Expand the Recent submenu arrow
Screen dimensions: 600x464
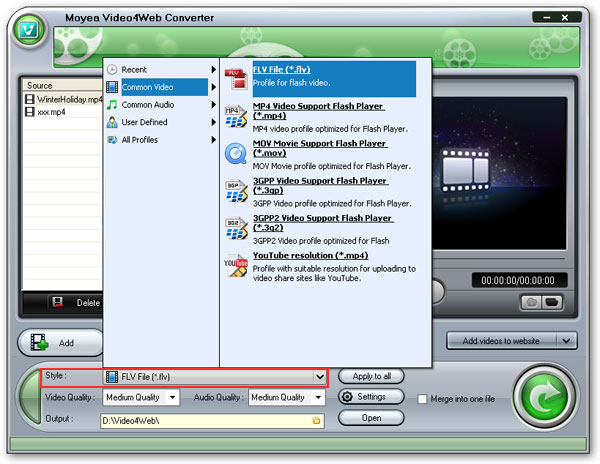click(x=213, y=70)
